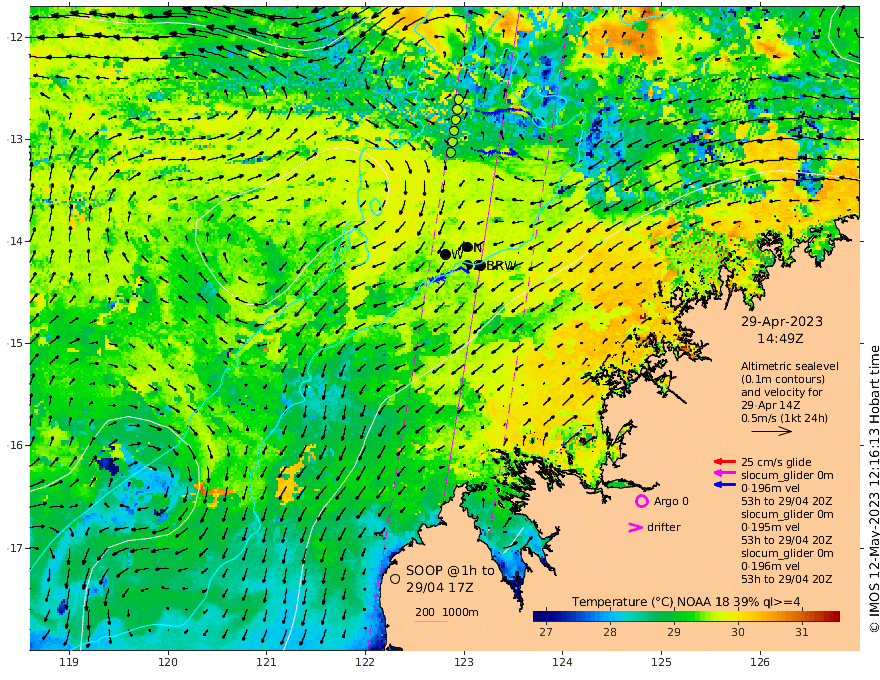Click the temperature colour bar
Screen dimensions: 880x680
[x=686, y=617]
